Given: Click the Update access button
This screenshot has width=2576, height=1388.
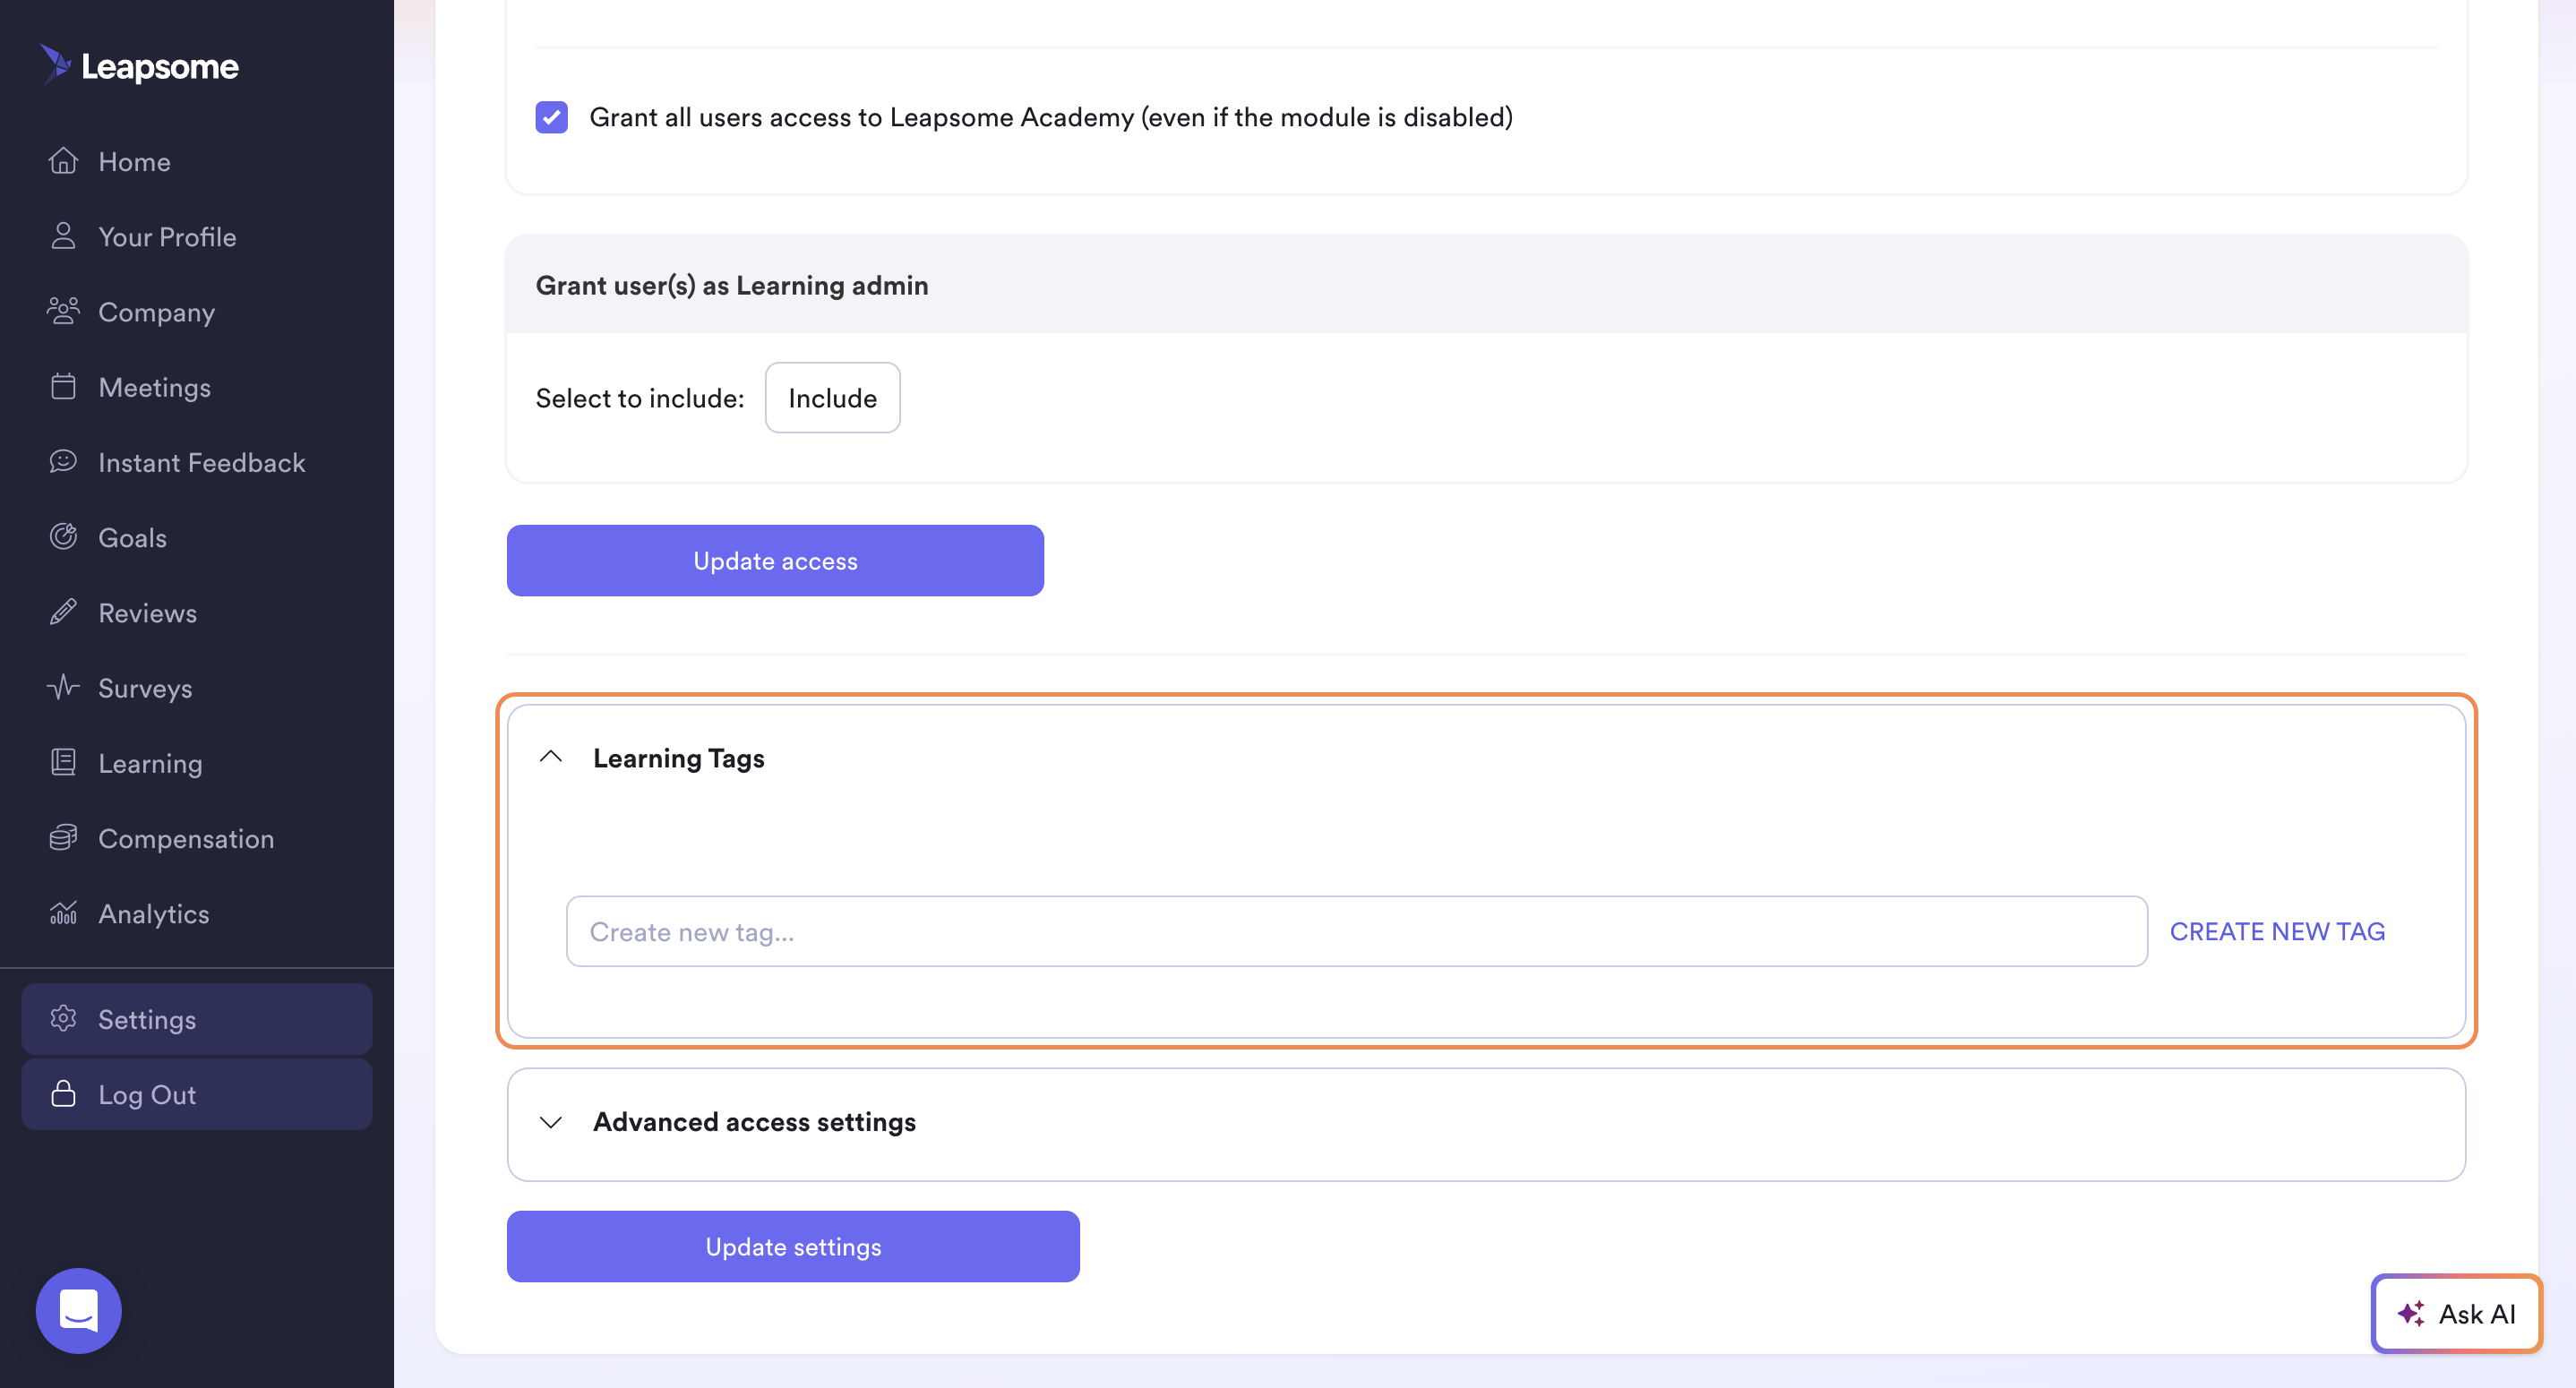Looking at the screenshot, I should tap(775, 561).
